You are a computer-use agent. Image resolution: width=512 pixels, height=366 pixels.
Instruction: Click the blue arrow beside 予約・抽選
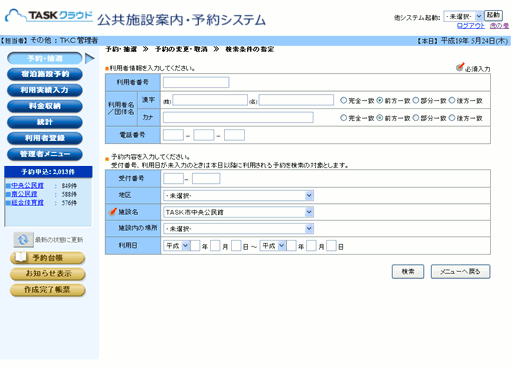click(x=89, y=58)
